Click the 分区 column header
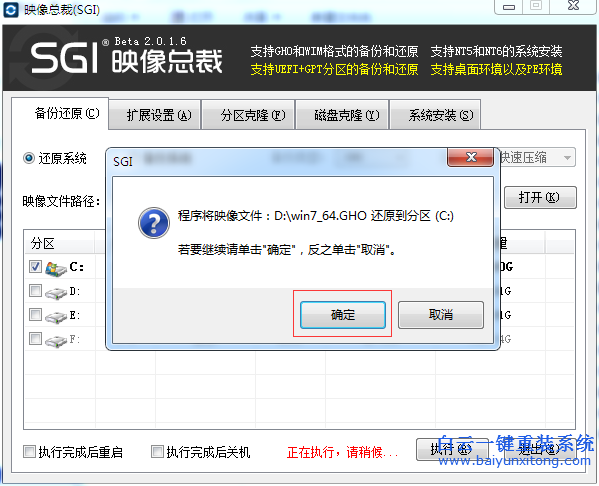The height and width of the screenshot is (486, 599). click(x=60, y=243)
